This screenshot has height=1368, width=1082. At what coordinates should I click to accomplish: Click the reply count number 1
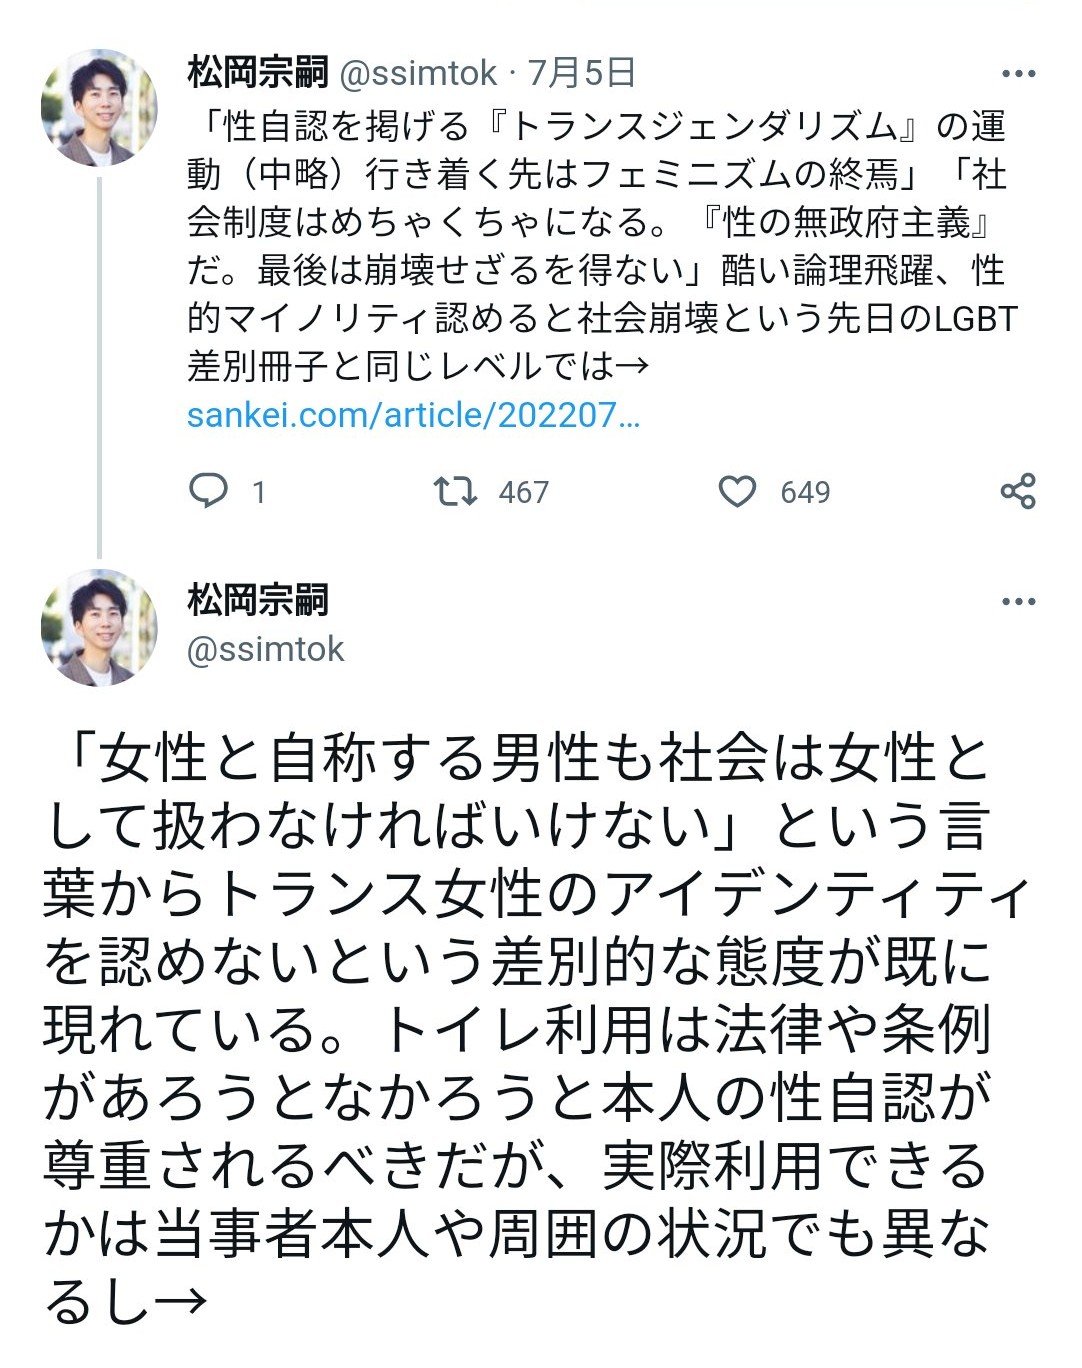pyautogui.click(x=259, y=492)
